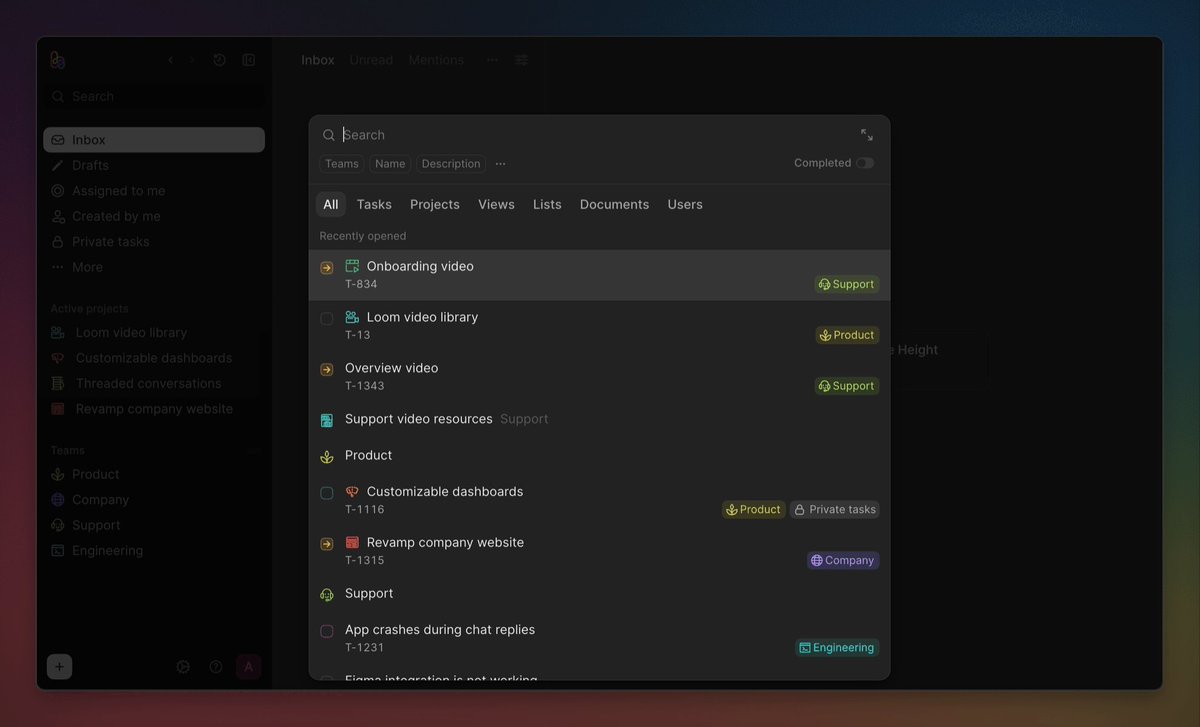Open Engineering team in sidebar
Viewport: 1200px width, 727px height.
[x=154, y=551]
